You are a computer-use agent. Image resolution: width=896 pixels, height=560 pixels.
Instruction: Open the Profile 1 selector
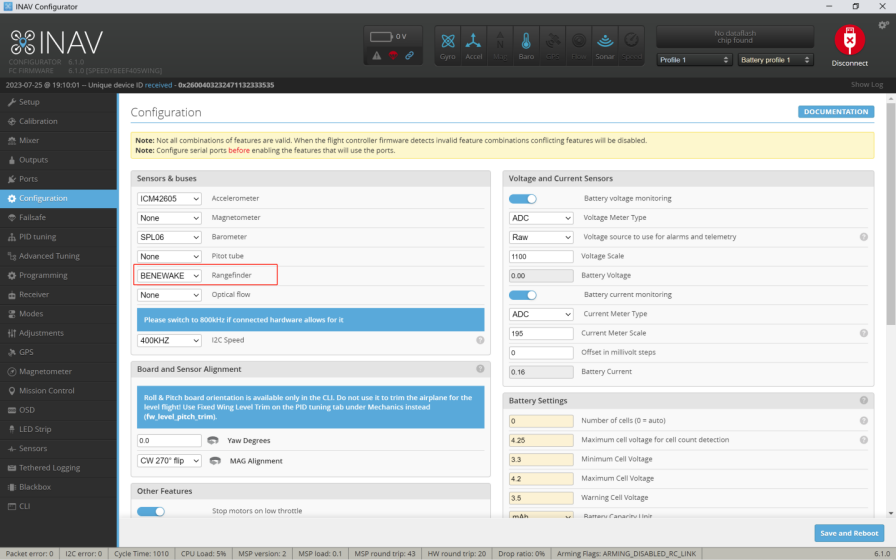click(694, 59)
